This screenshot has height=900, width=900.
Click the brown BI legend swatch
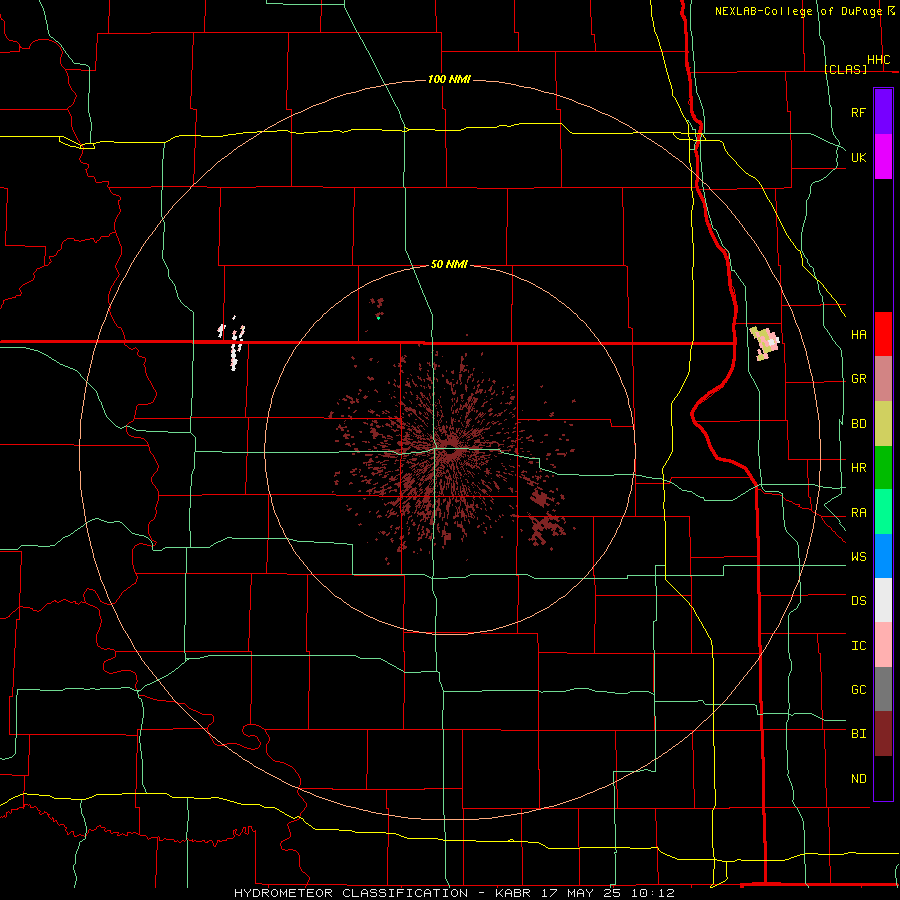point(883,734)
